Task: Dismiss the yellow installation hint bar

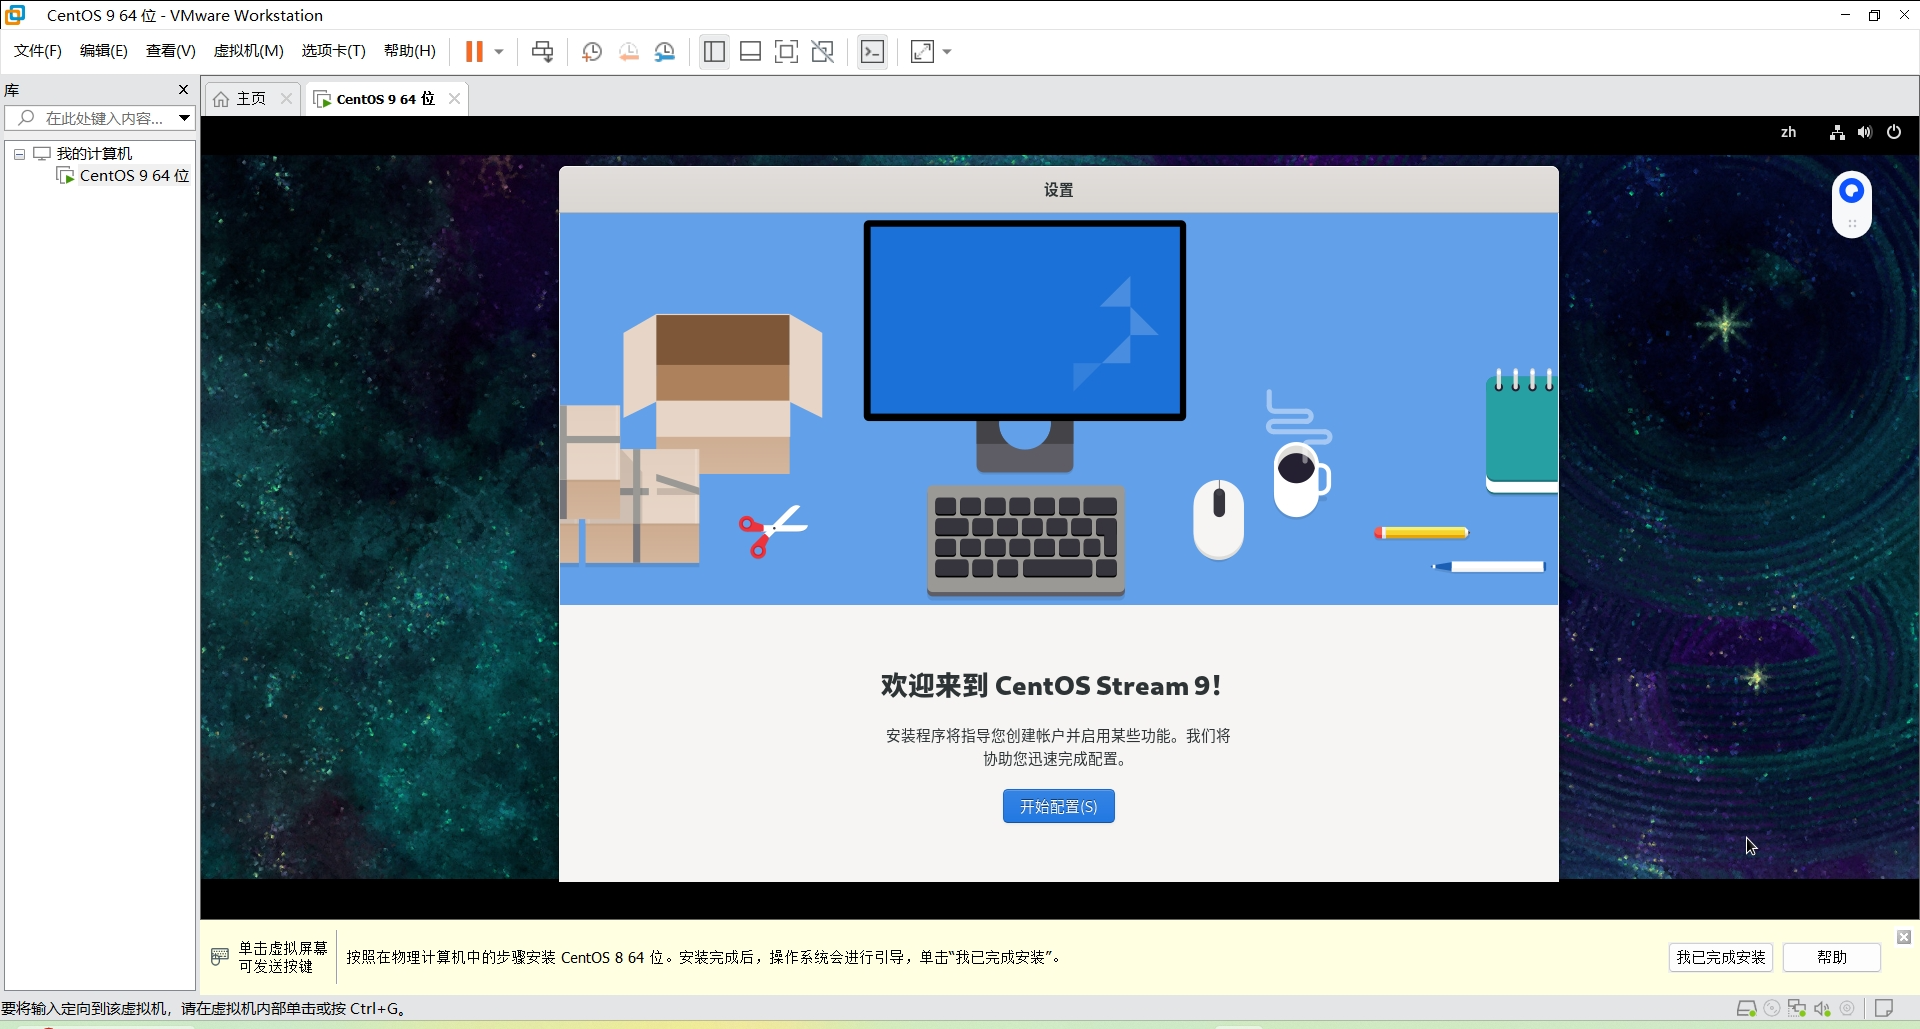Action: (x=1904, y=937)
